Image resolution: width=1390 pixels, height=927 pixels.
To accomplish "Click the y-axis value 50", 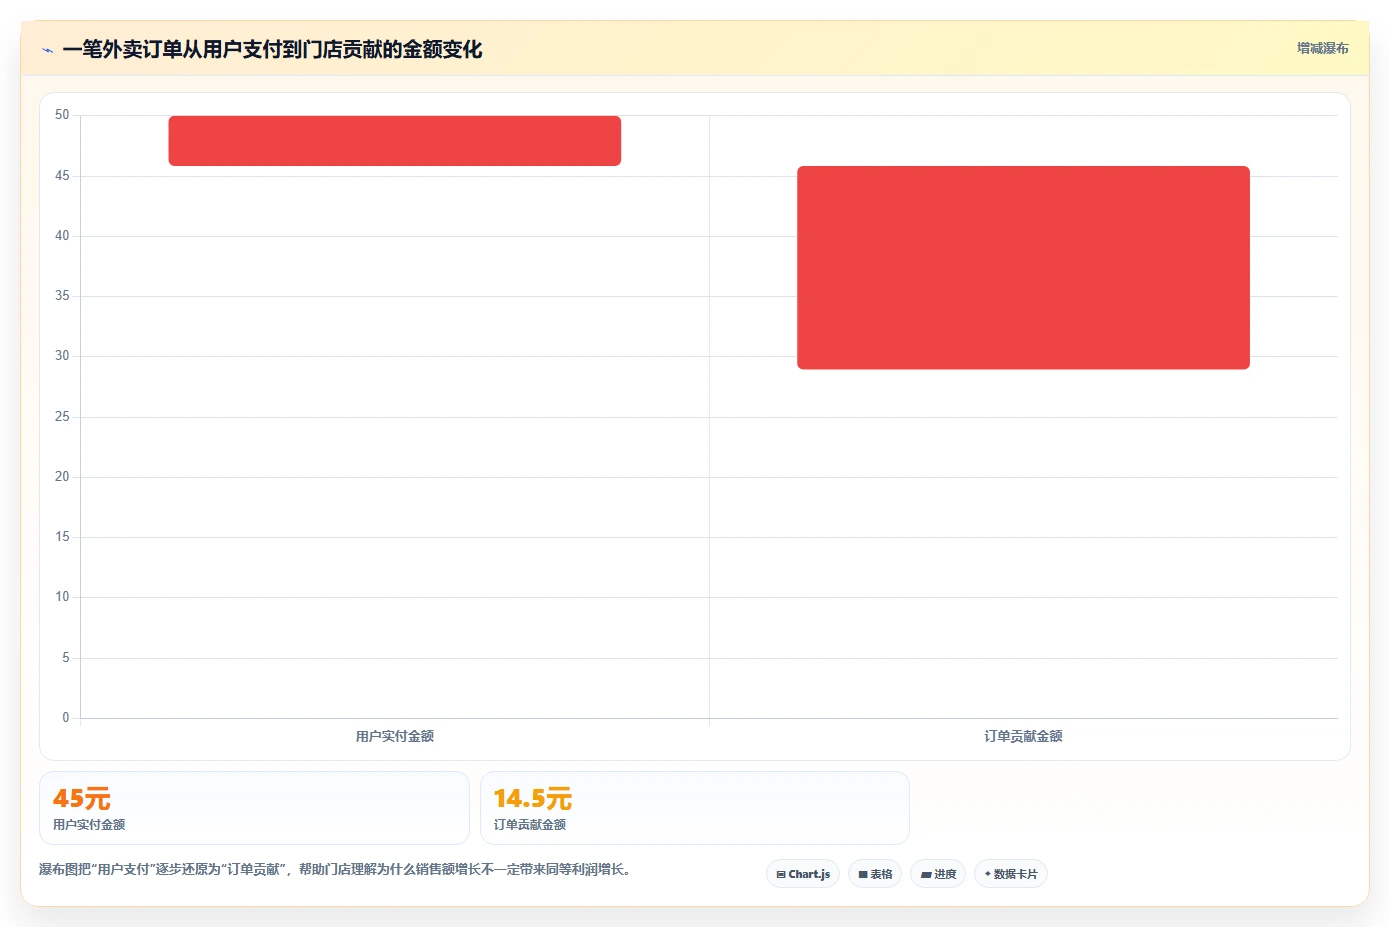I will tap(62, 115).
